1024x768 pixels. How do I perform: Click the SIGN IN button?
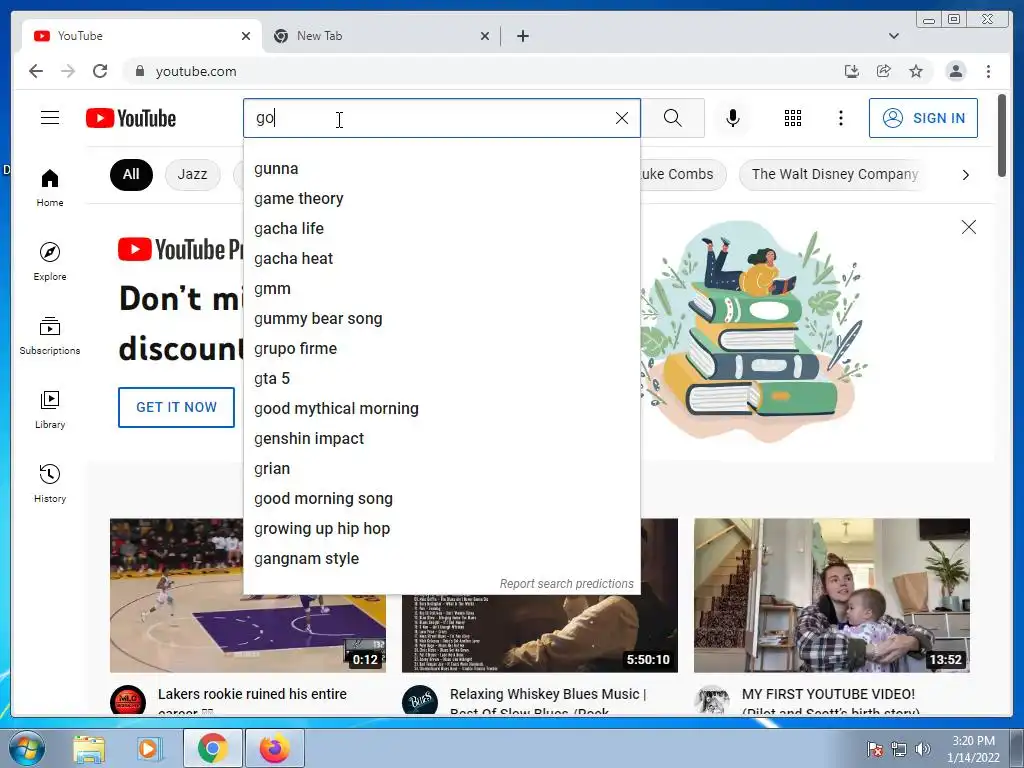923,118
